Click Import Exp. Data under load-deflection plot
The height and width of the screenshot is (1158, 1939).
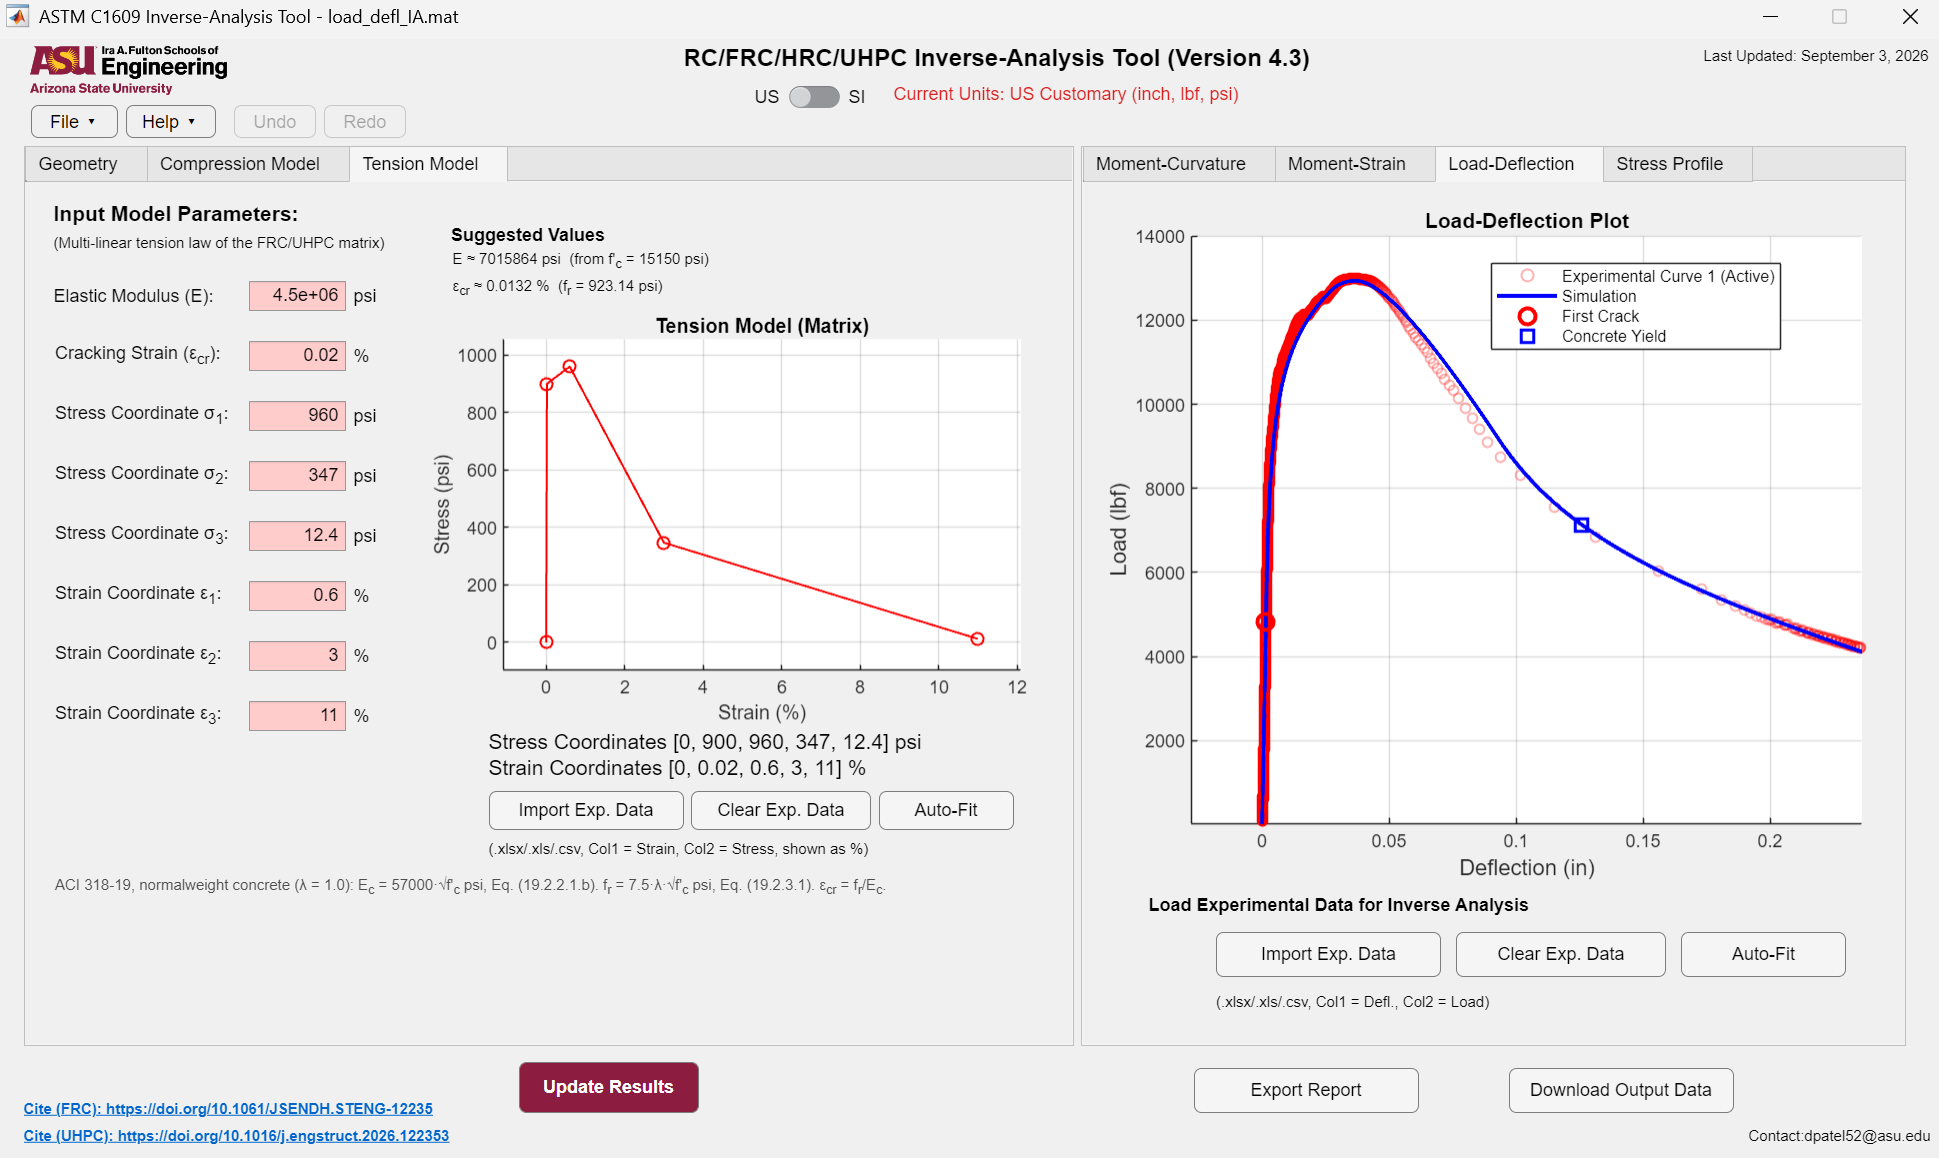1328,954
